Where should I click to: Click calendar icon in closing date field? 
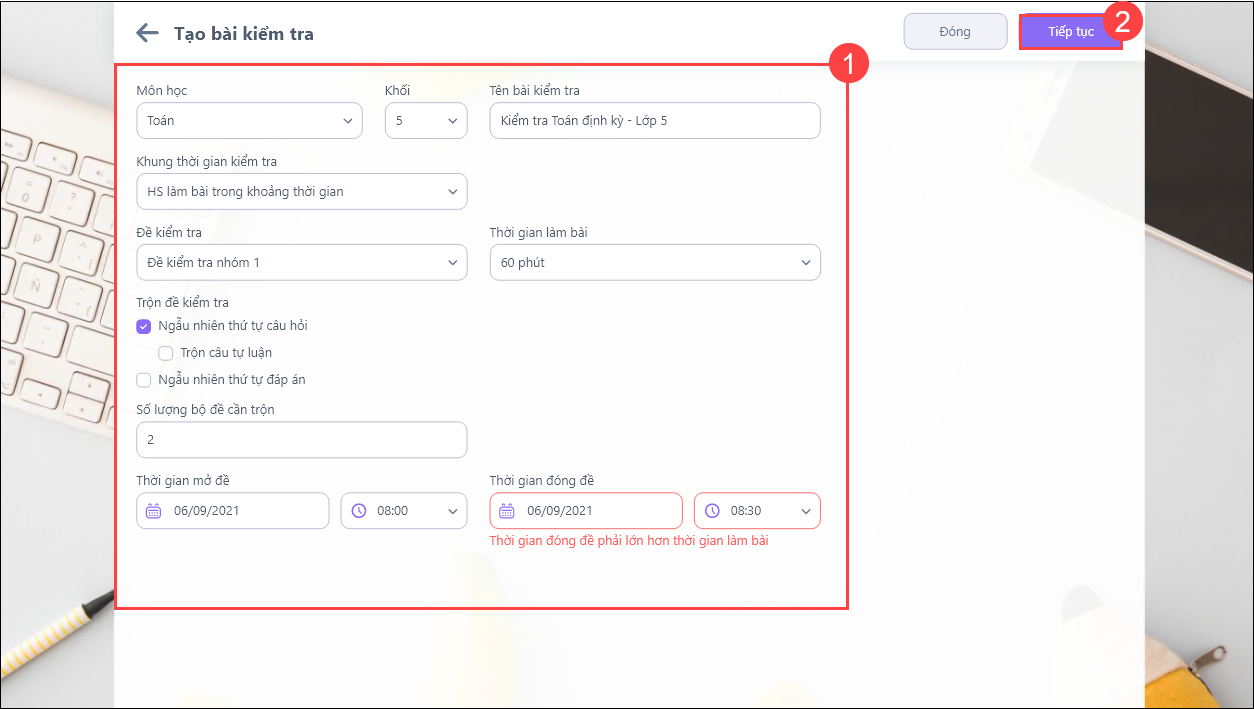pos(507,511)
